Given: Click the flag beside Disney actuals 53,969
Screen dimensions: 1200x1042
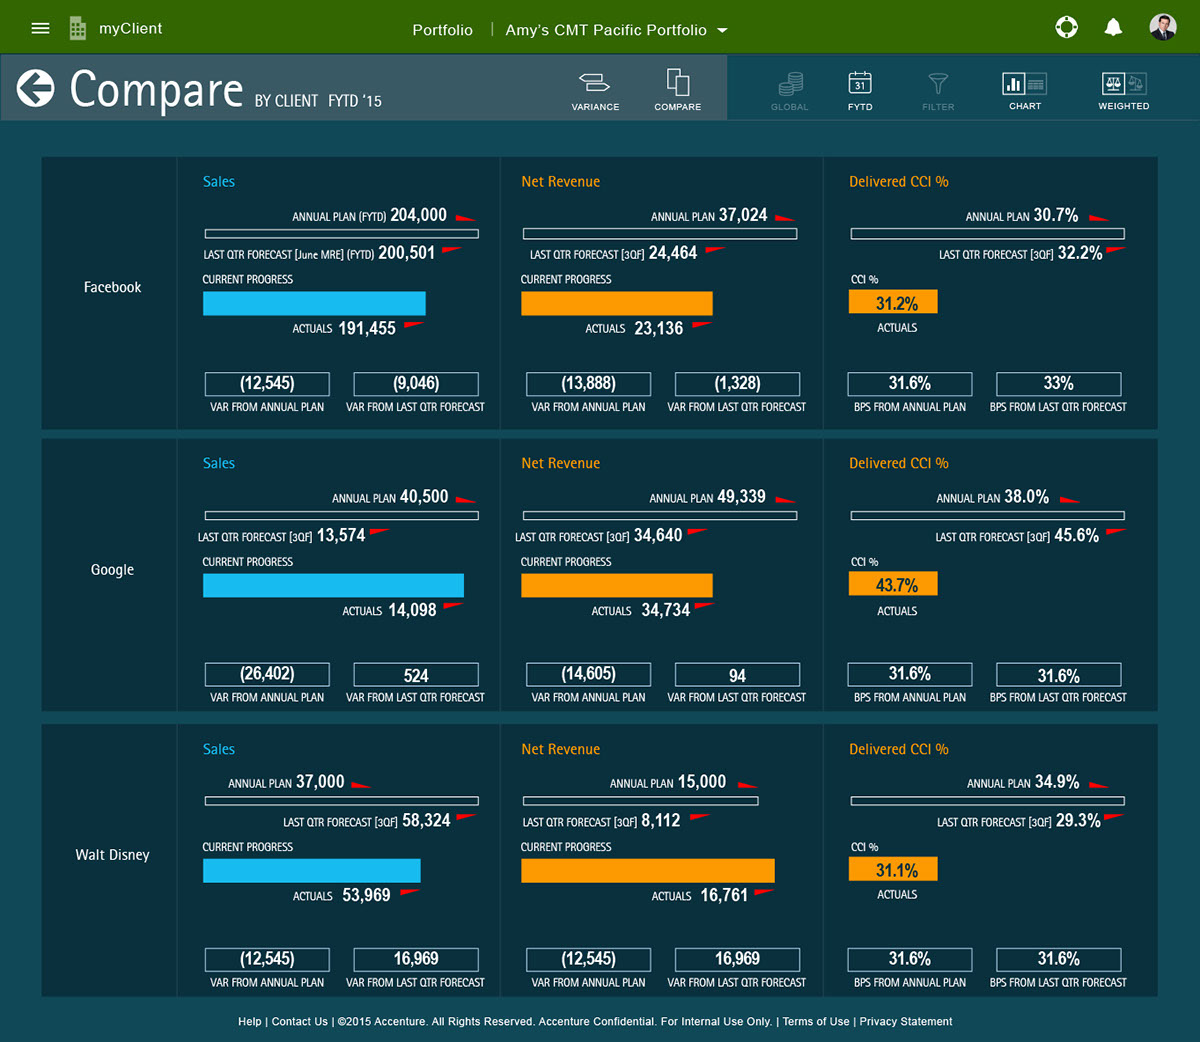Looking at the screenshot, I should coord(409,892).
